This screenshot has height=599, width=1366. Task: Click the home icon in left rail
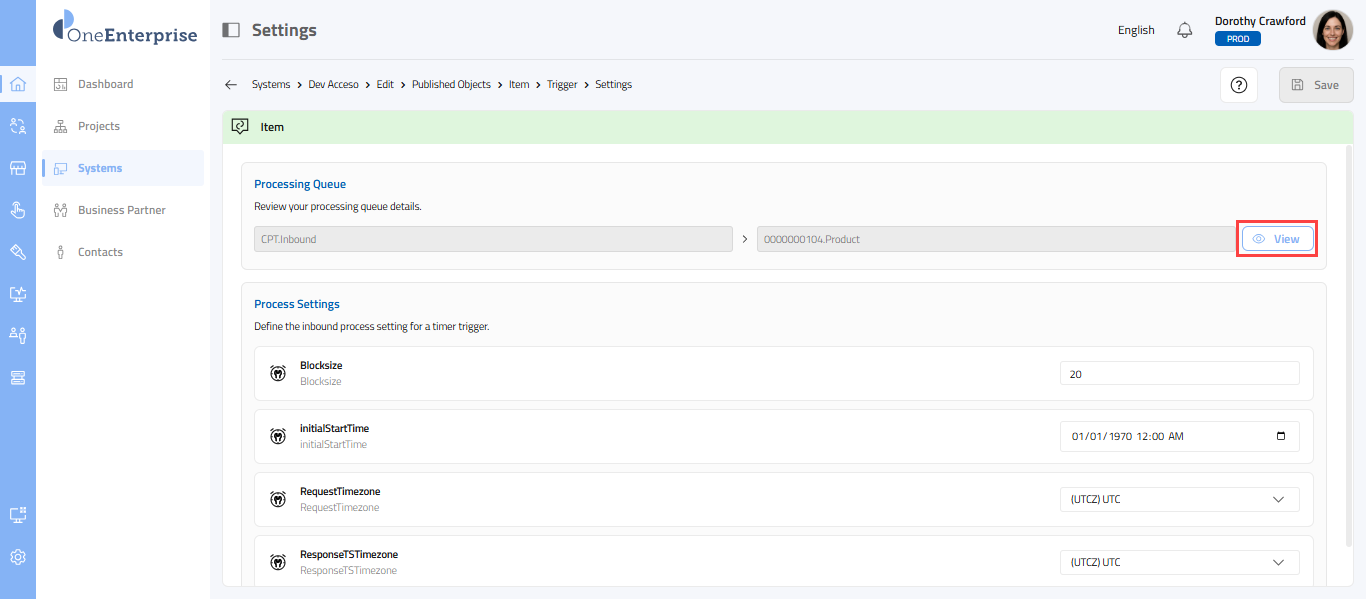(17, 84)
